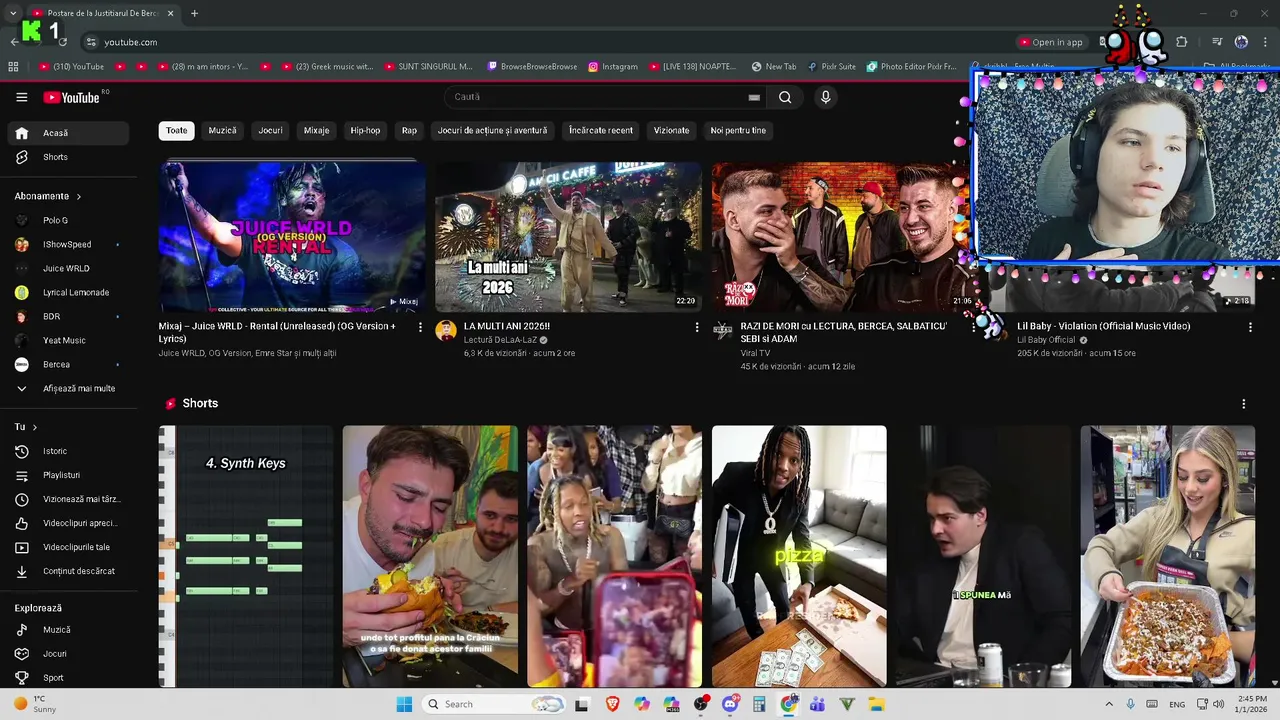This screenshot has width=1280, height=720.
Task: Open the Bercea subscription channel
Action: [x=68, y=364]
